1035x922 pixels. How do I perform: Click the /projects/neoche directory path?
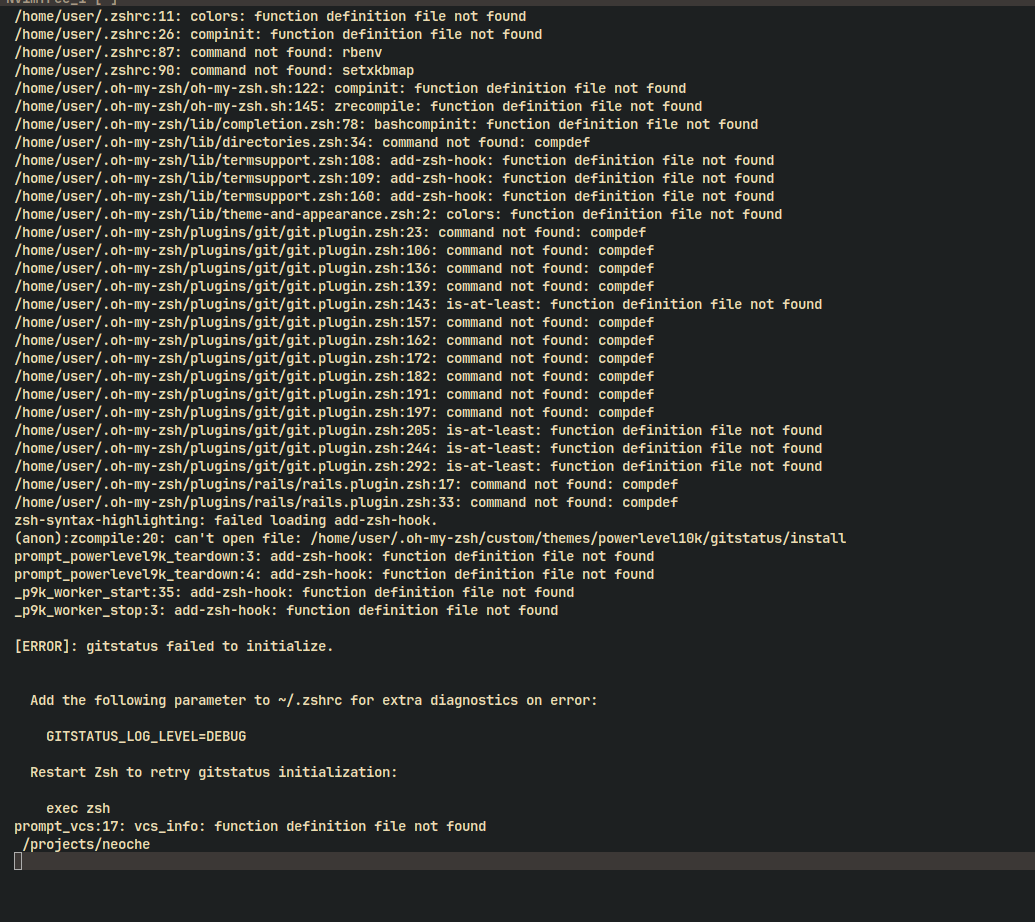(x=86, y=844)
